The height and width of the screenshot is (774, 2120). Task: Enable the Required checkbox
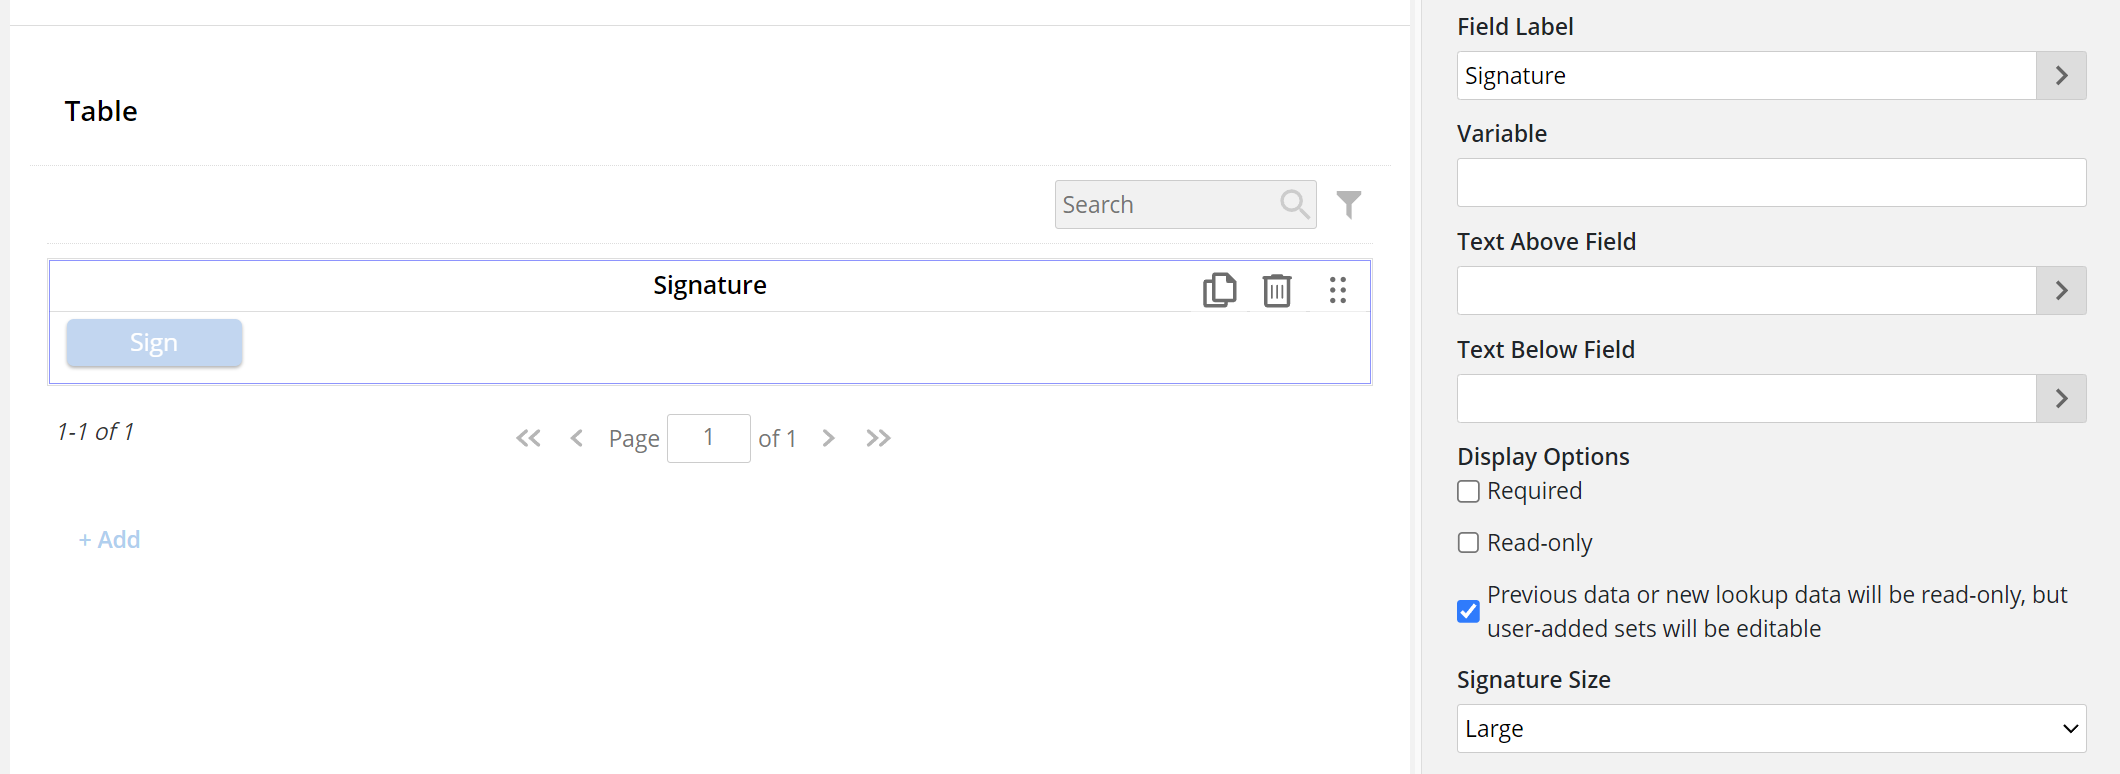tap(1468, 492)
